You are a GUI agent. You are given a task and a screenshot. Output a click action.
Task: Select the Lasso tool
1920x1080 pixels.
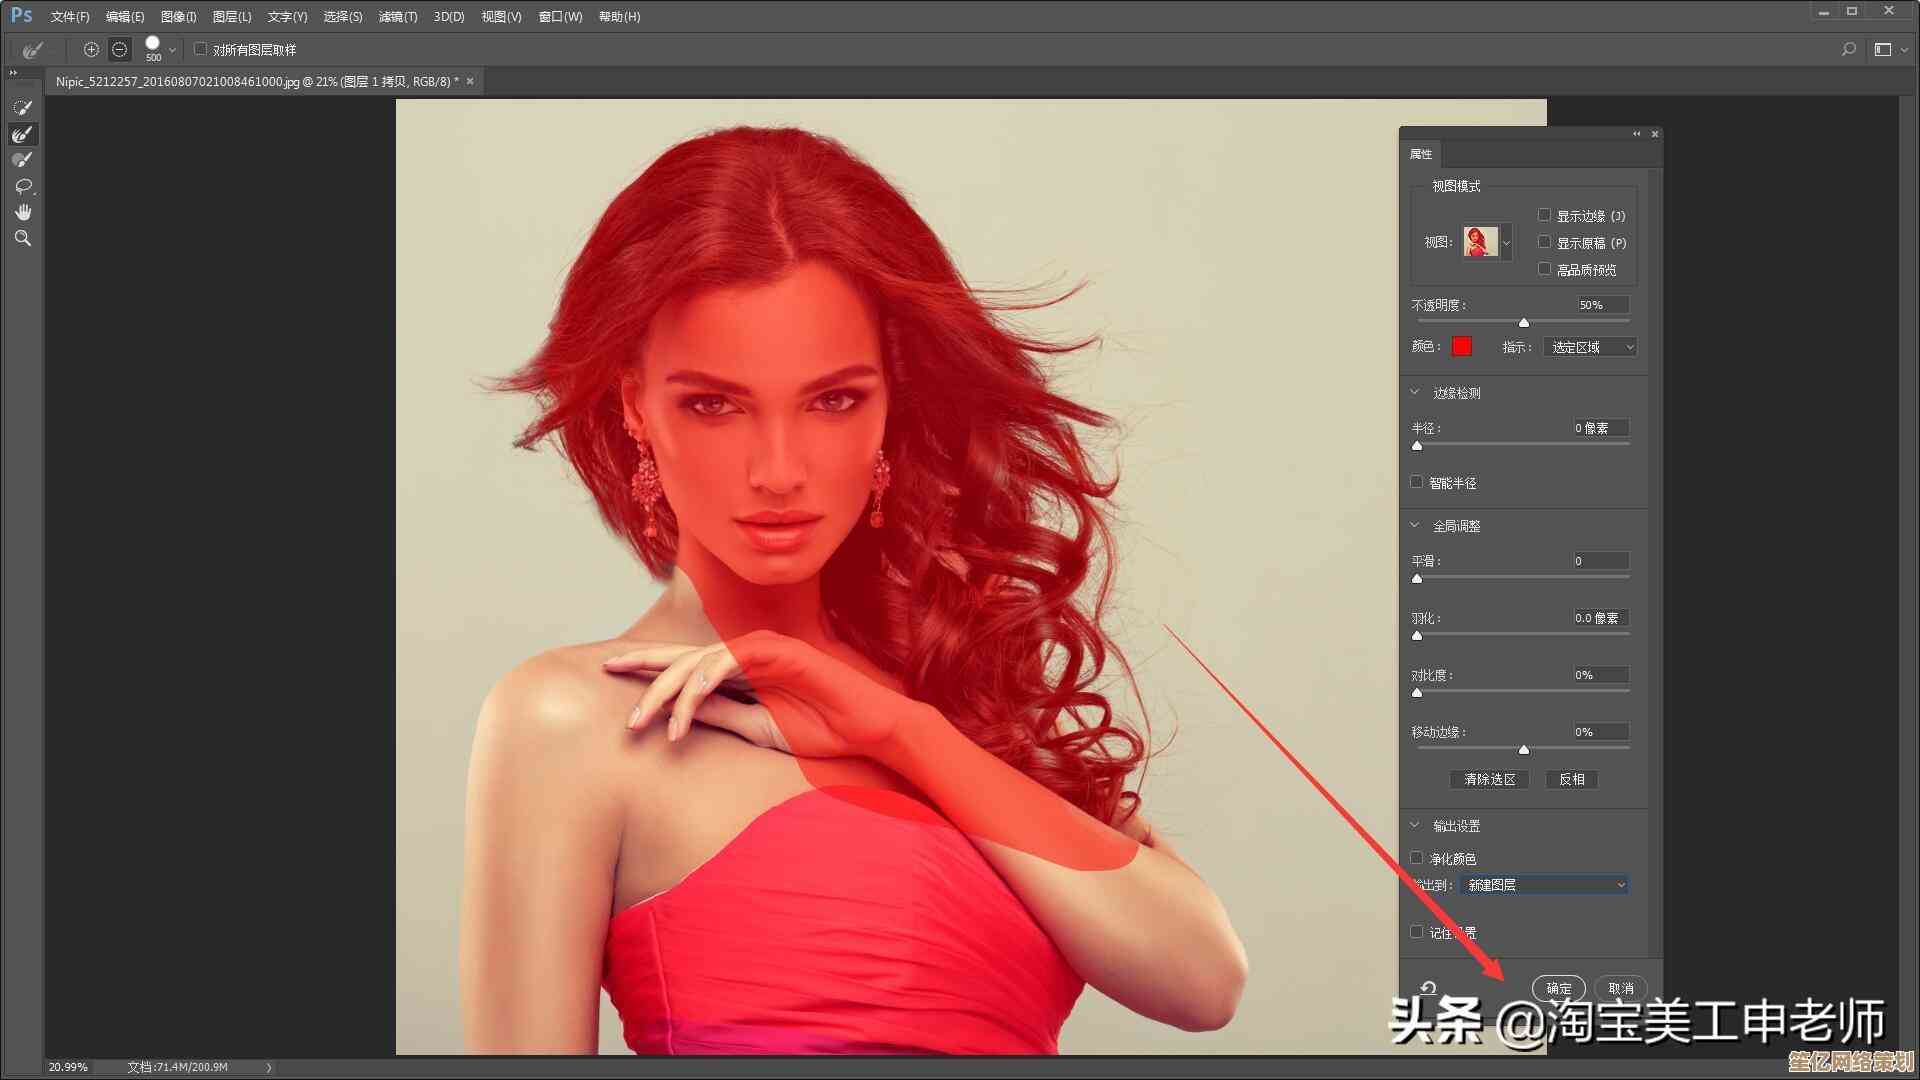click(x=23, y=186)
